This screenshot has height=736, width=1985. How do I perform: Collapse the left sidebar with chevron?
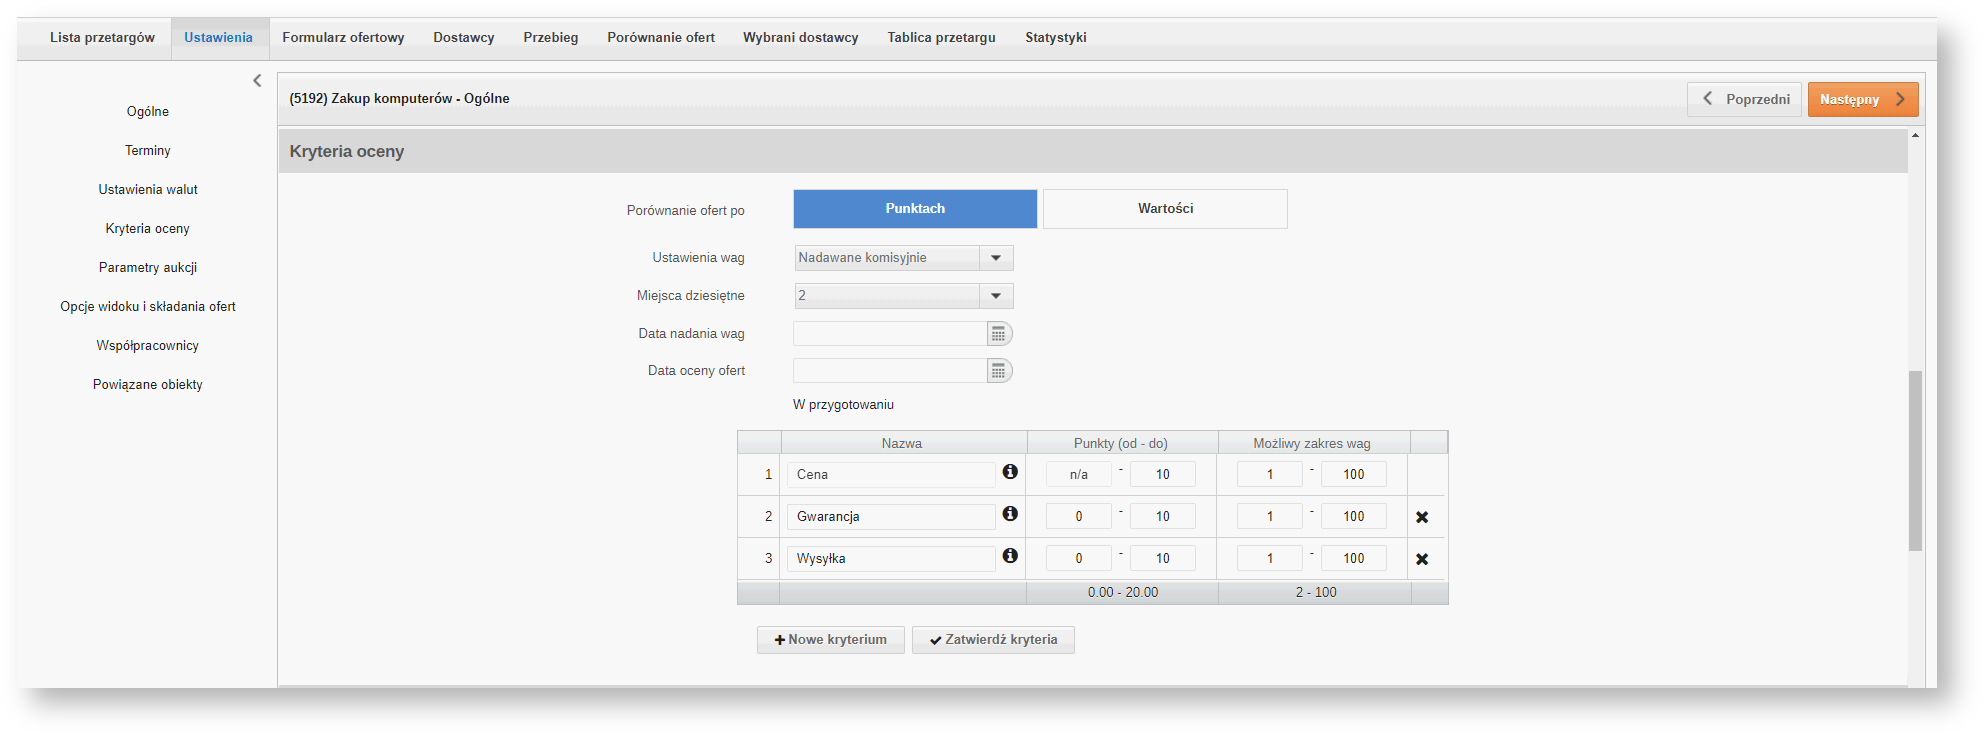[257, 81]
